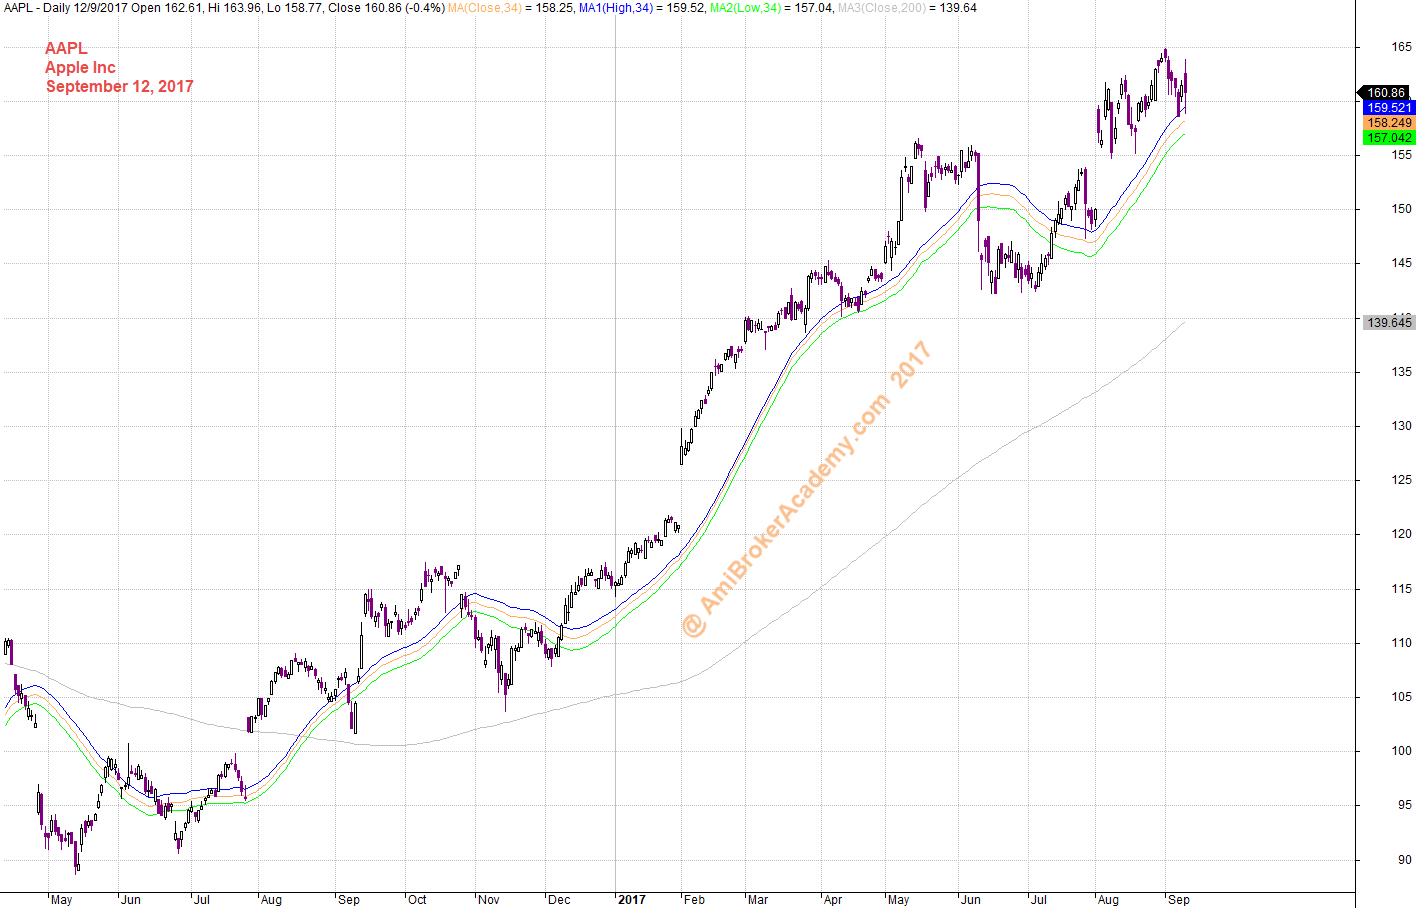Click the red 'September 12, 2017' label
Image resolution: width=1416 pixels, height=908 pixels.
[119, 86]
